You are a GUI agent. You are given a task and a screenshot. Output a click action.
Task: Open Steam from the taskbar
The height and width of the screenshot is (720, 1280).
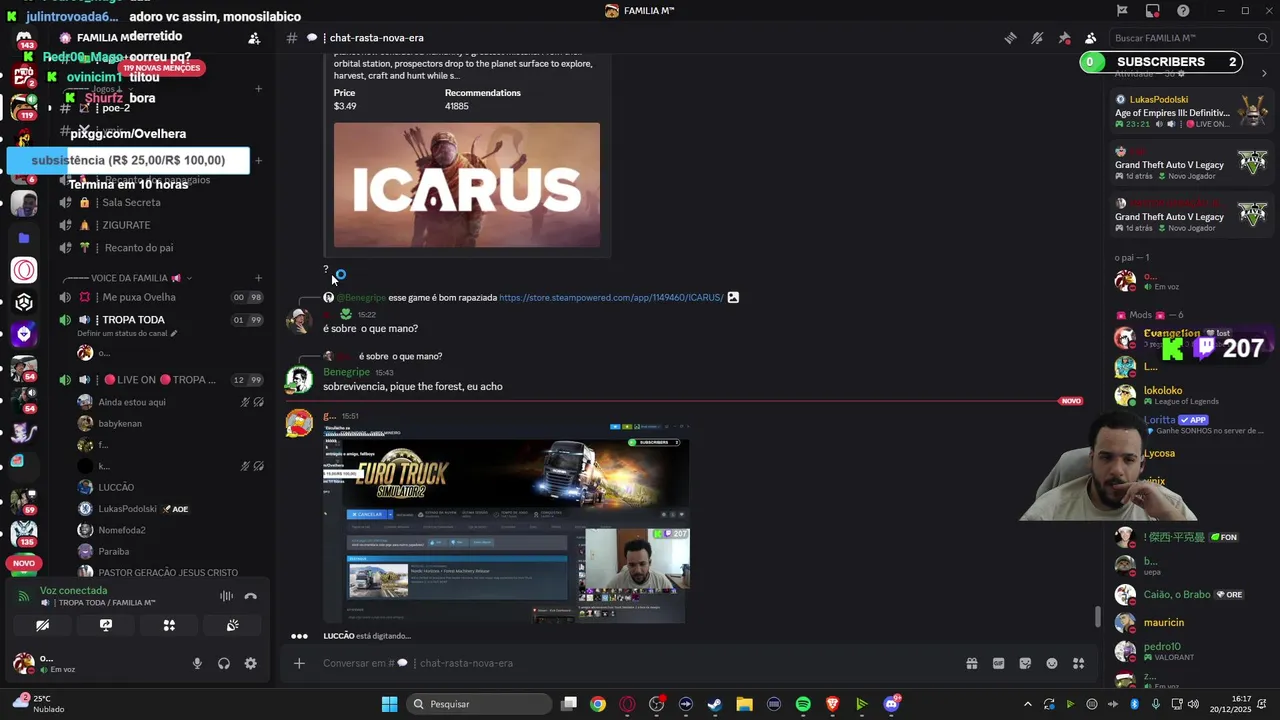(715, 704)
